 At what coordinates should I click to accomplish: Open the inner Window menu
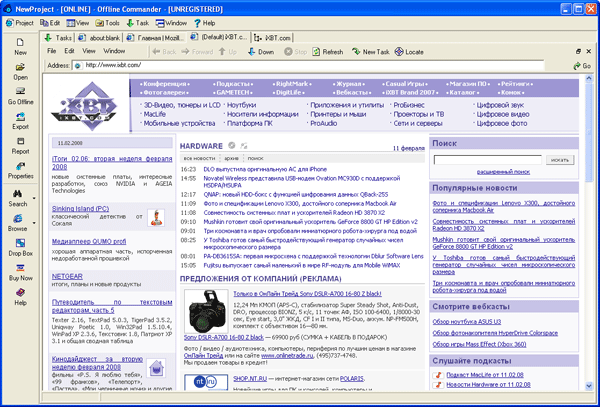[114, 51]
